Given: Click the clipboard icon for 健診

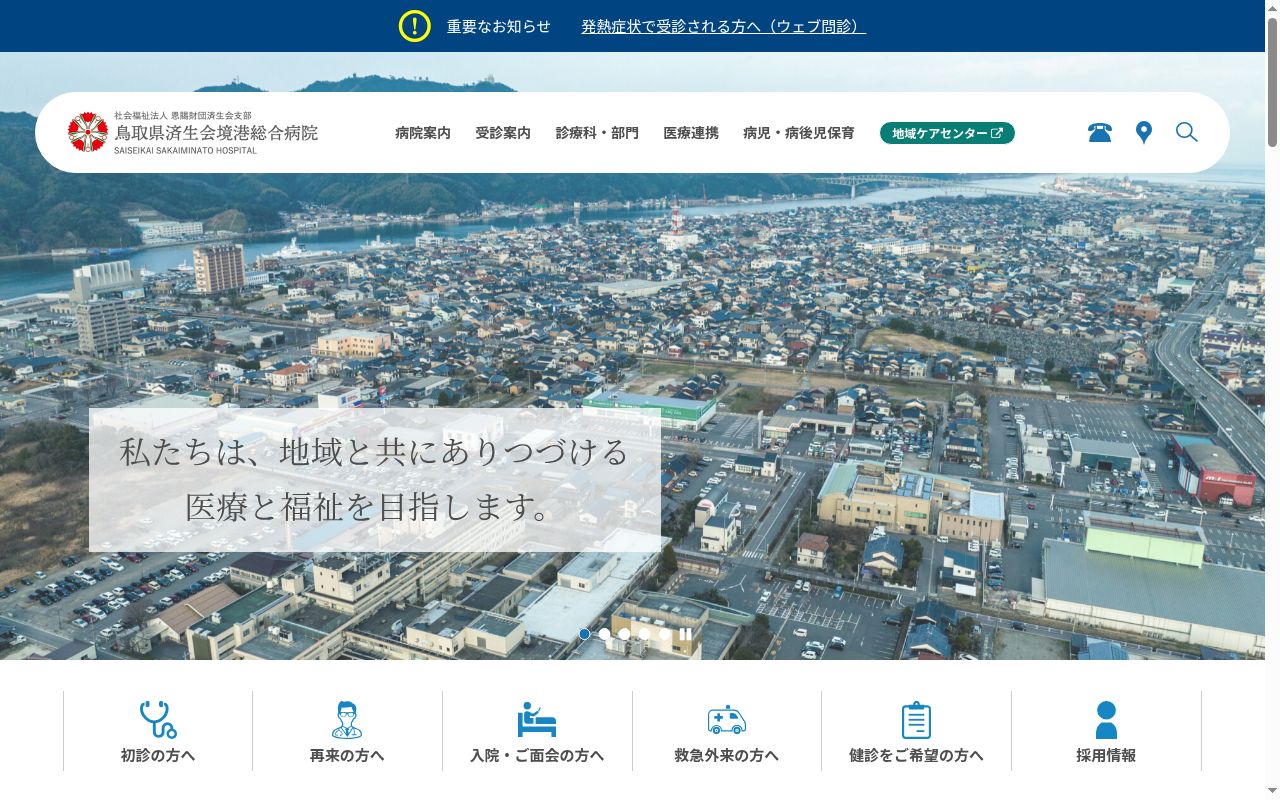Looking at the screenshot, I should [916, 720].
